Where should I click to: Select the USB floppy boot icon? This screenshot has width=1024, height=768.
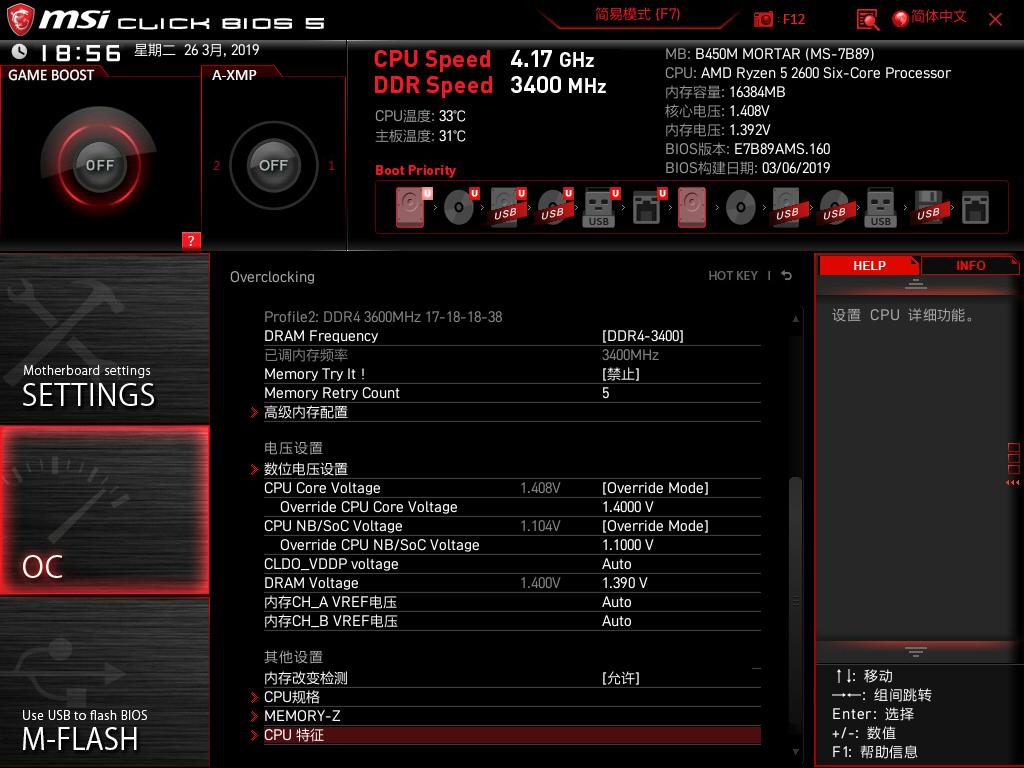[x=929, y=208]
